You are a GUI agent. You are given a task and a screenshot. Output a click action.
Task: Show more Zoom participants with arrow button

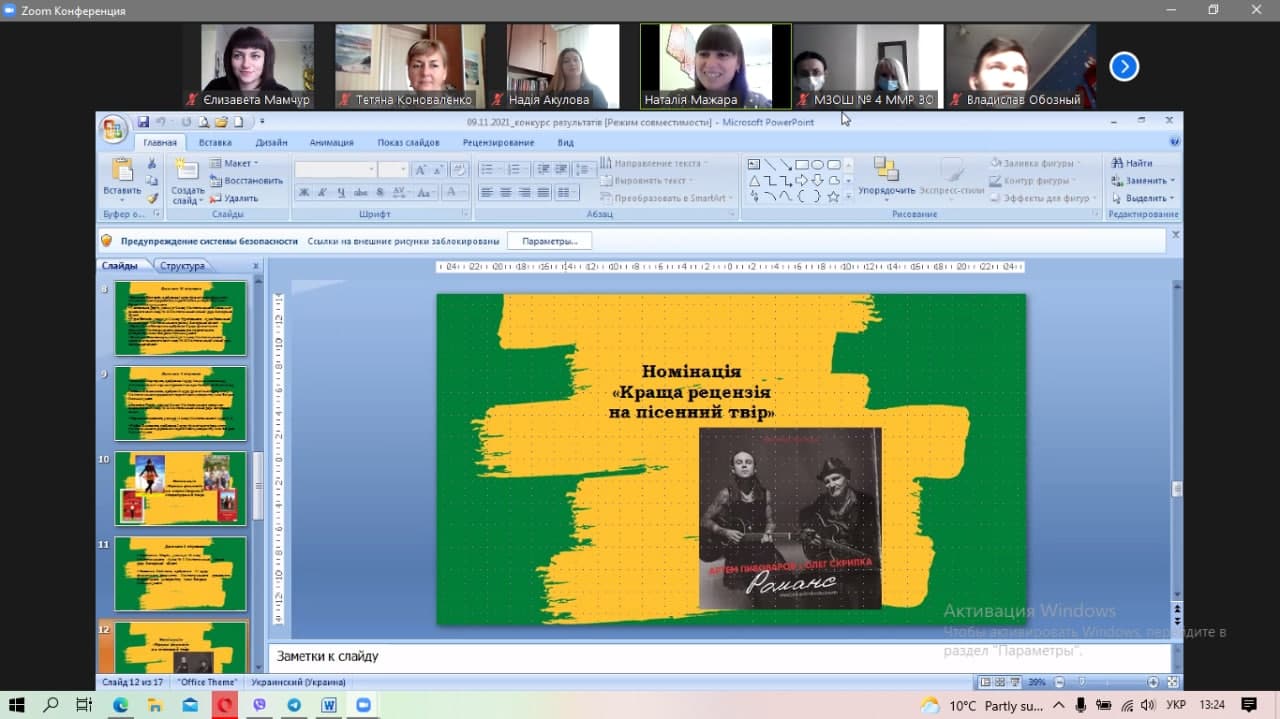(x=1124, y=67)
